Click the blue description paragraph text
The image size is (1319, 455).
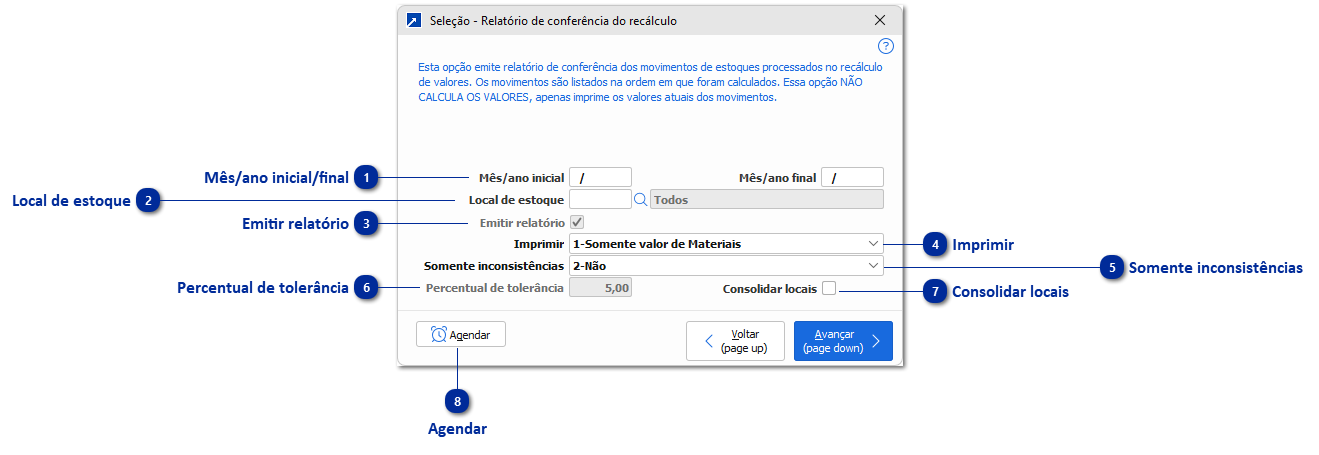click(x=650, y=82)
